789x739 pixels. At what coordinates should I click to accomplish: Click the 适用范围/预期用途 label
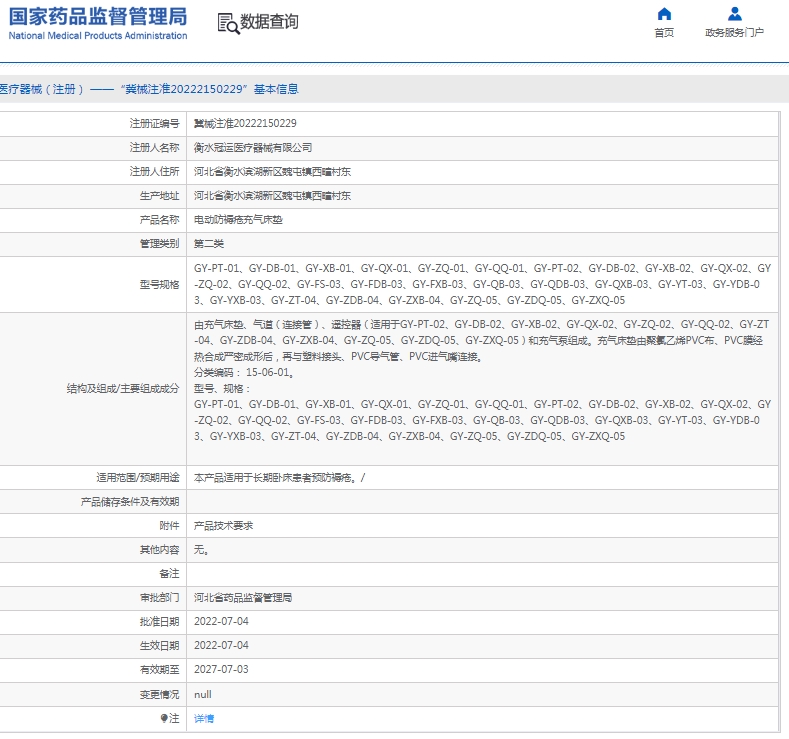138,477
